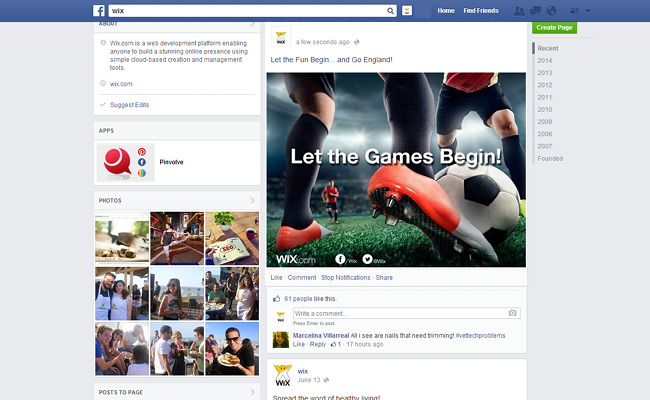650x400 pixels.
Task: Open the street dancer photo thumbnail
Action: [177, 238]
